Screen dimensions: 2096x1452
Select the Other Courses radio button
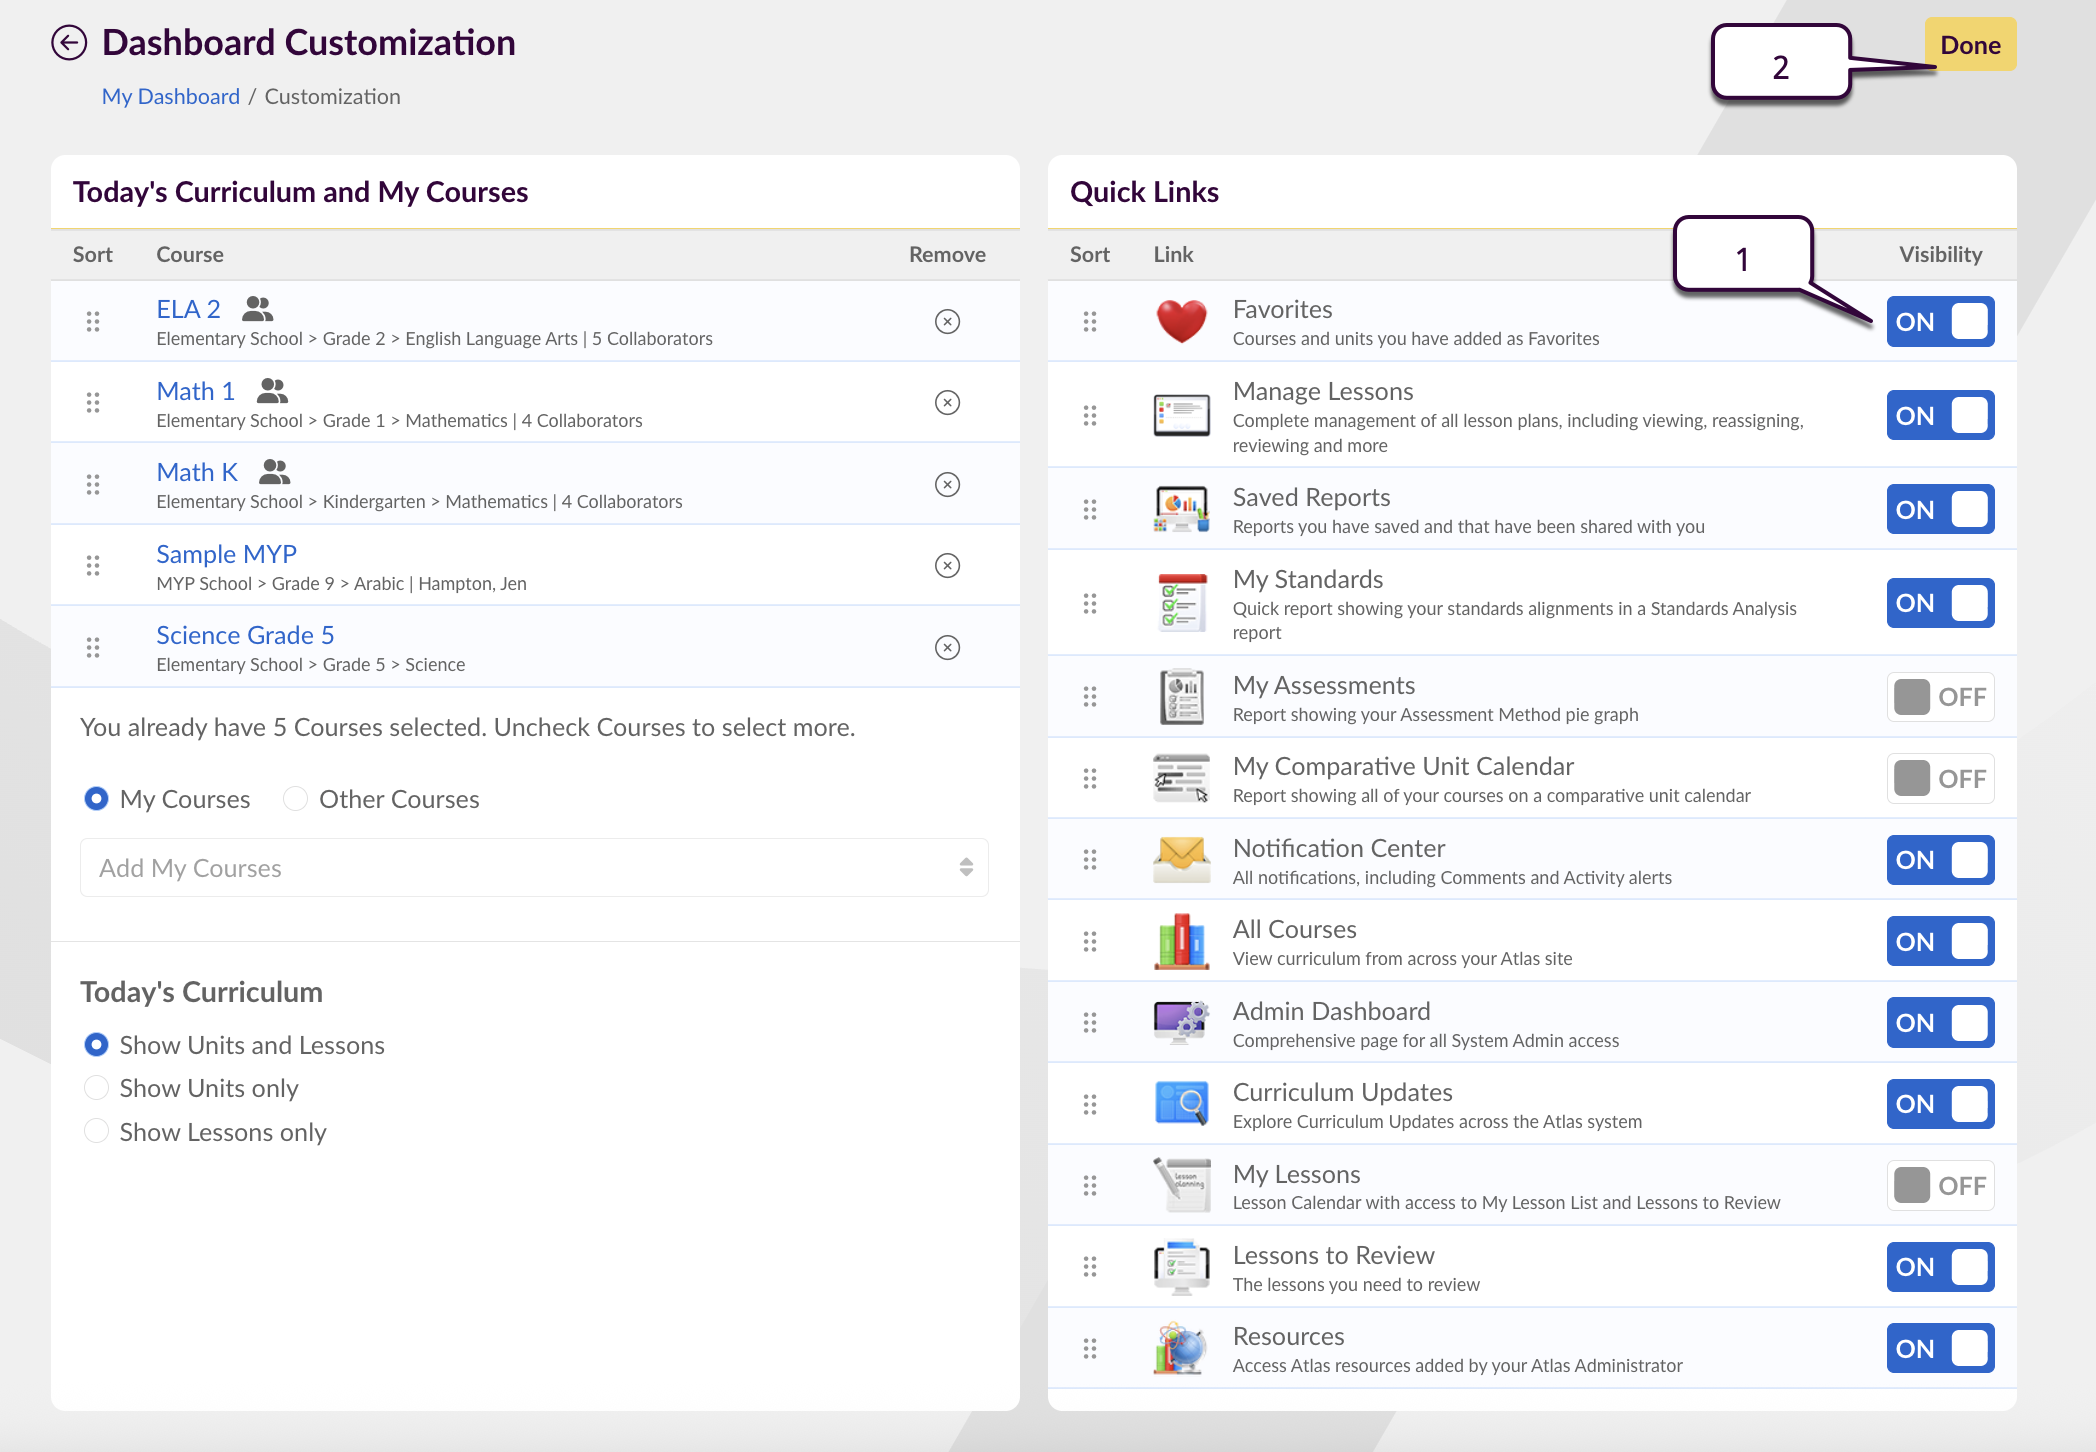coord(296,799)
